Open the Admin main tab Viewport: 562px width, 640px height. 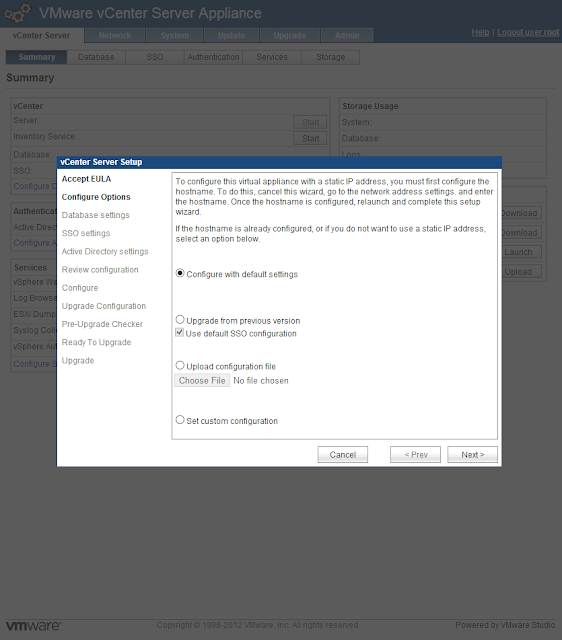pos(347,36)
